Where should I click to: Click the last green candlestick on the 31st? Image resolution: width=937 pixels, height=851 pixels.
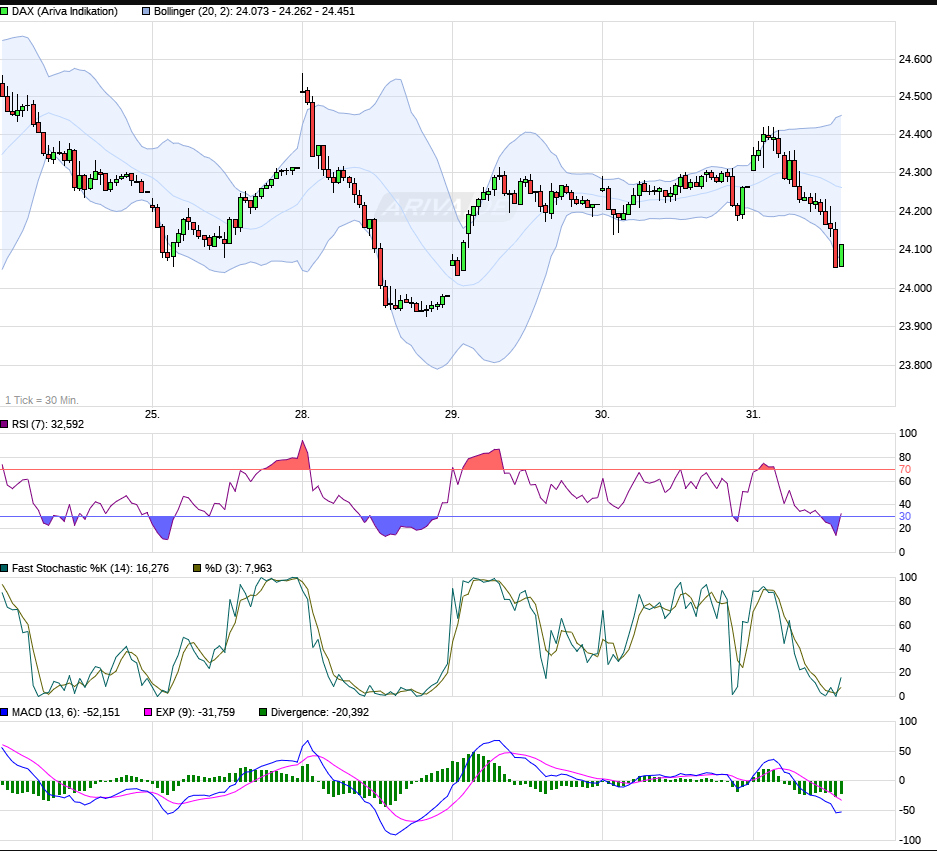coord(841,255)
